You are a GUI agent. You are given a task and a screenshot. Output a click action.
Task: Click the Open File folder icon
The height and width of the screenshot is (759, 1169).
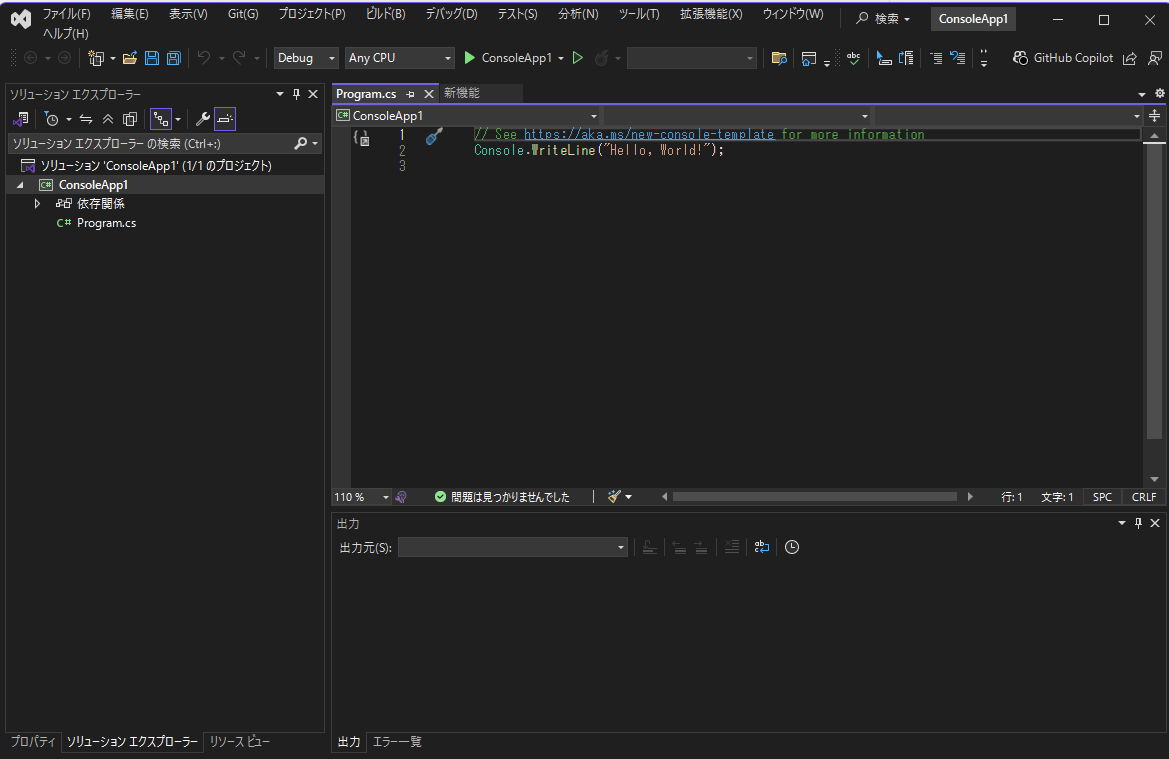click(130, 58)
